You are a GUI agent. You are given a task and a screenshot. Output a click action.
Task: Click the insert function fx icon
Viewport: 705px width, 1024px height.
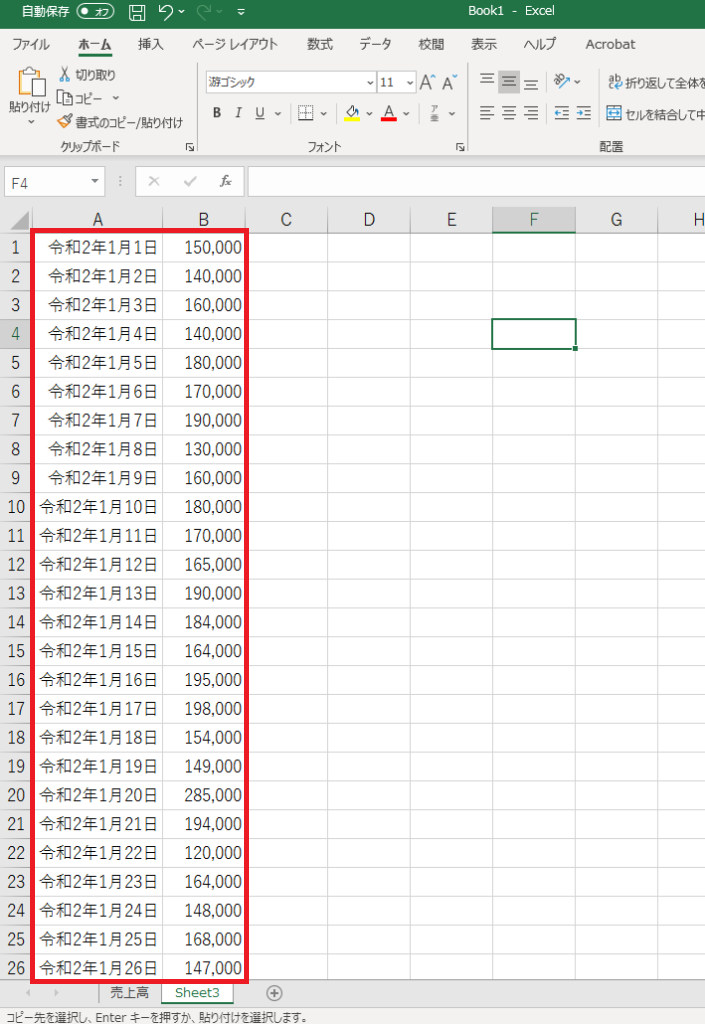click(x=226, y=181)
